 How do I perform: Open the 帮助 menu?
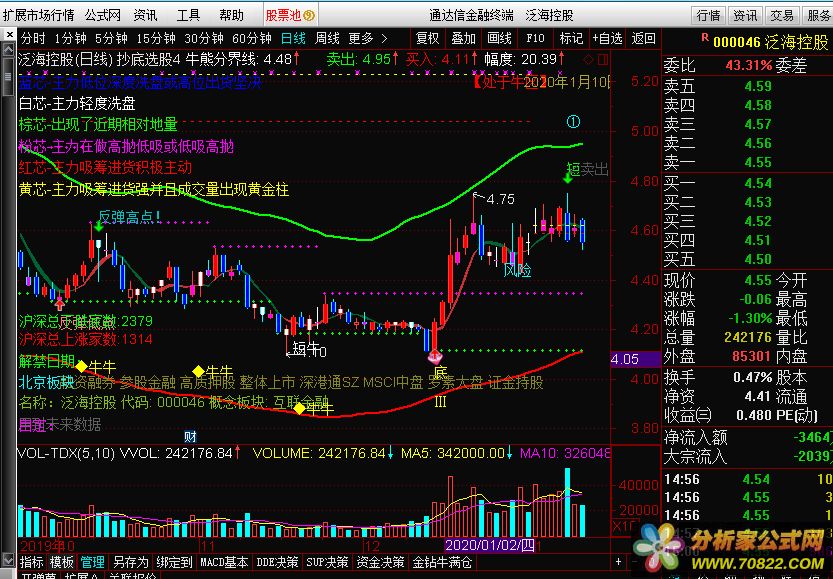231,15
